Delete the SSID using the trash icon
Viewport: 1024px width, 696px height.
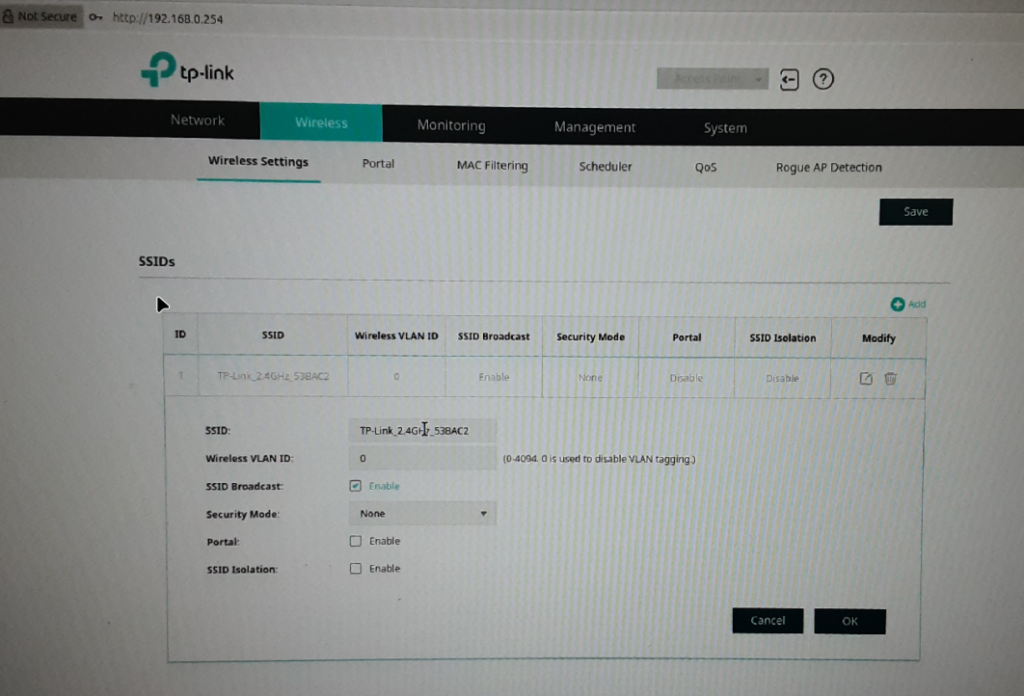[890, 378]
